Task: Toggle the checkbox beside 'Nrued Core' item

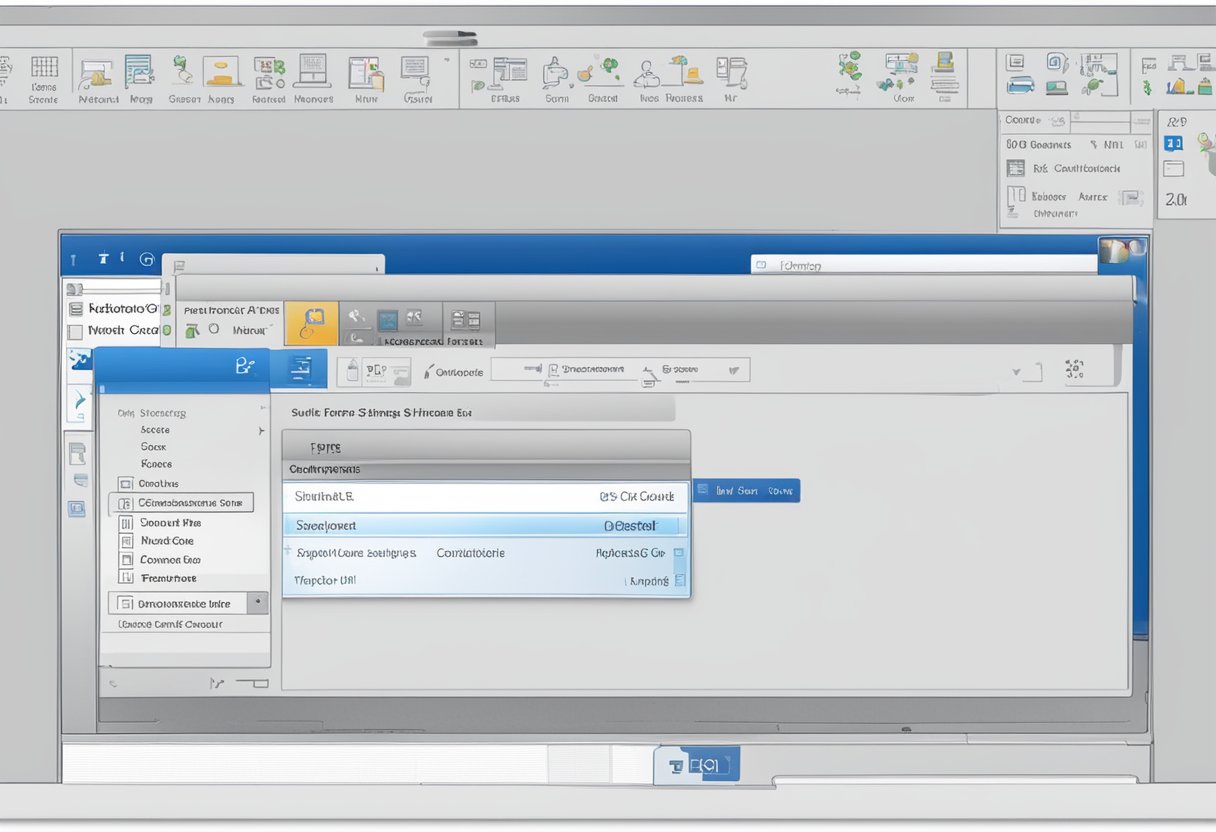Action: click(126, 541)
